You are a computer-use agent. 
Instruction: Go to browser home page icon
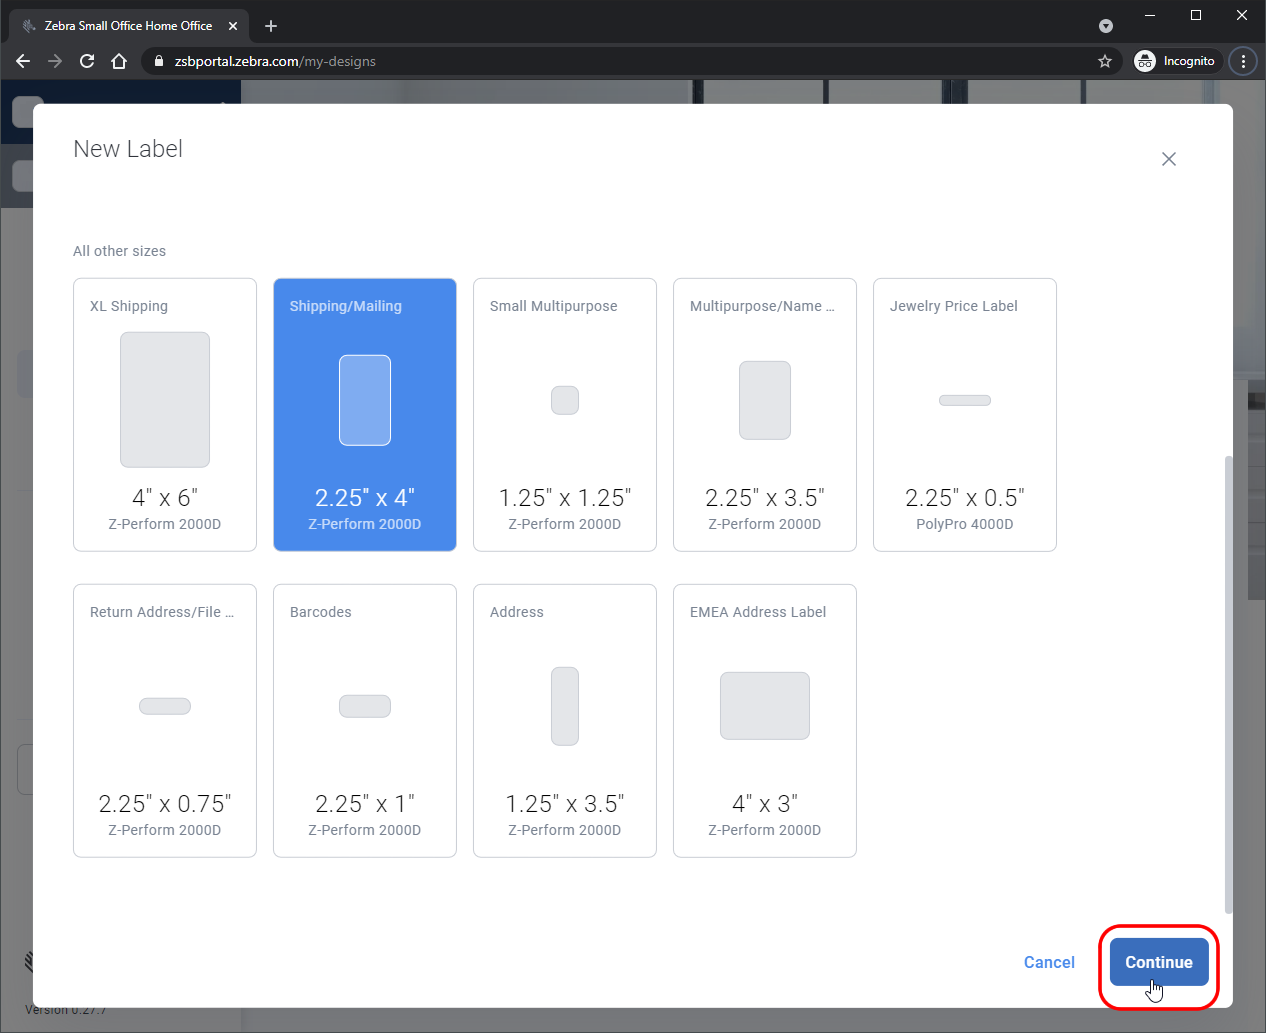119,61
